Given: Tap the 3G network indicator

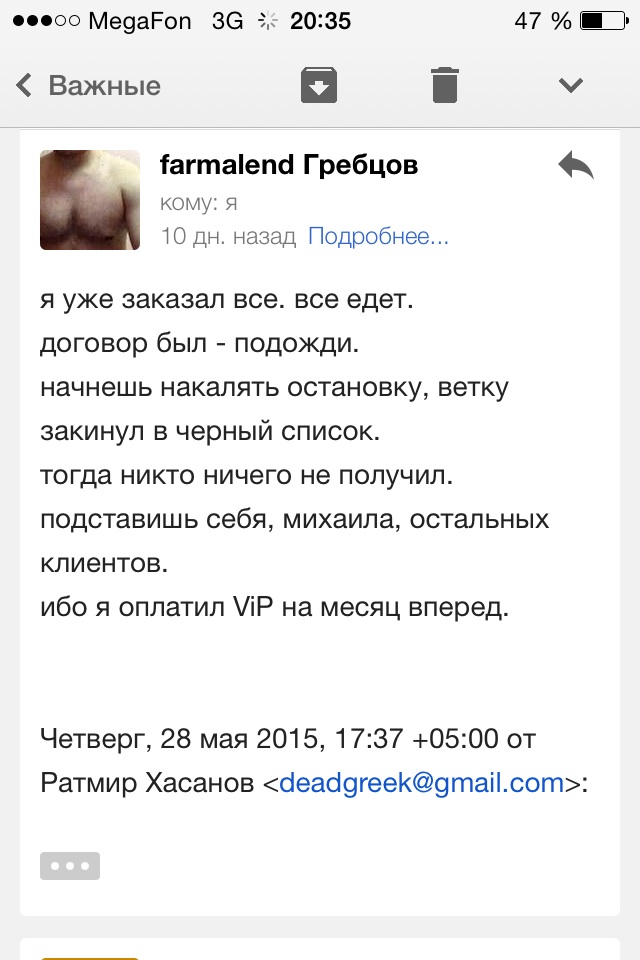Looking at the screenshot, I should click(x=227, y=21).
